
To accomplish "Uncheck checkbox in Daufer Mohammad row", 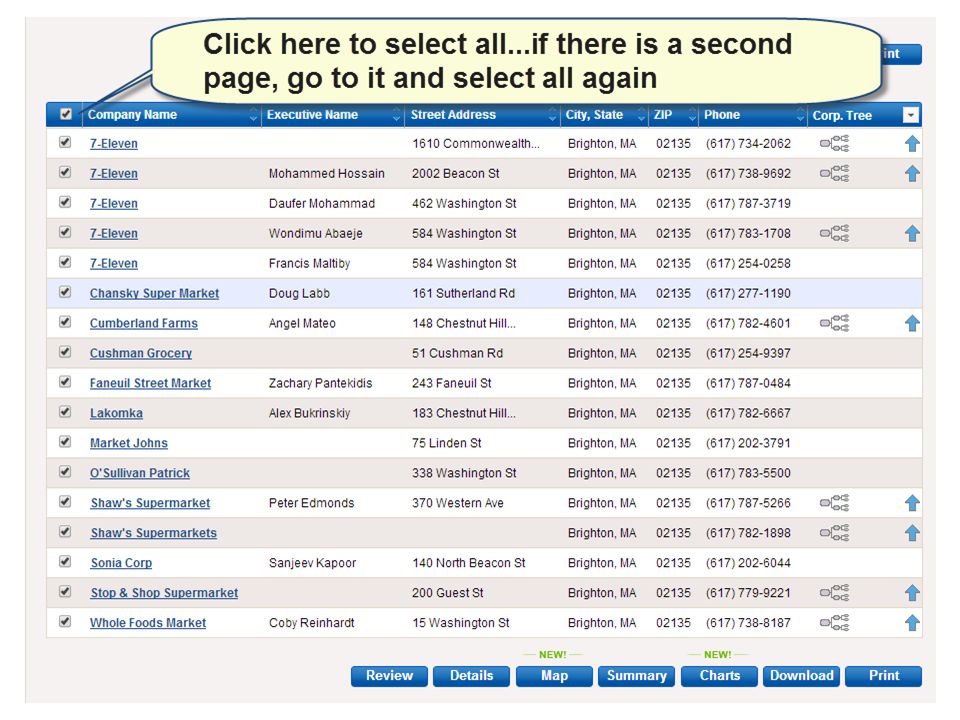I will 65,202.
